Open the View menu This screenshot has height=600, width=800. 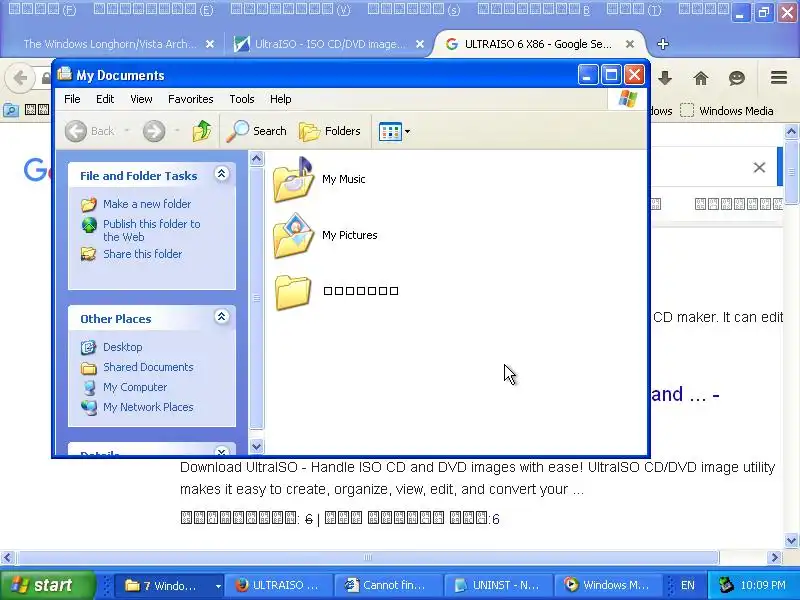[141, 99]
